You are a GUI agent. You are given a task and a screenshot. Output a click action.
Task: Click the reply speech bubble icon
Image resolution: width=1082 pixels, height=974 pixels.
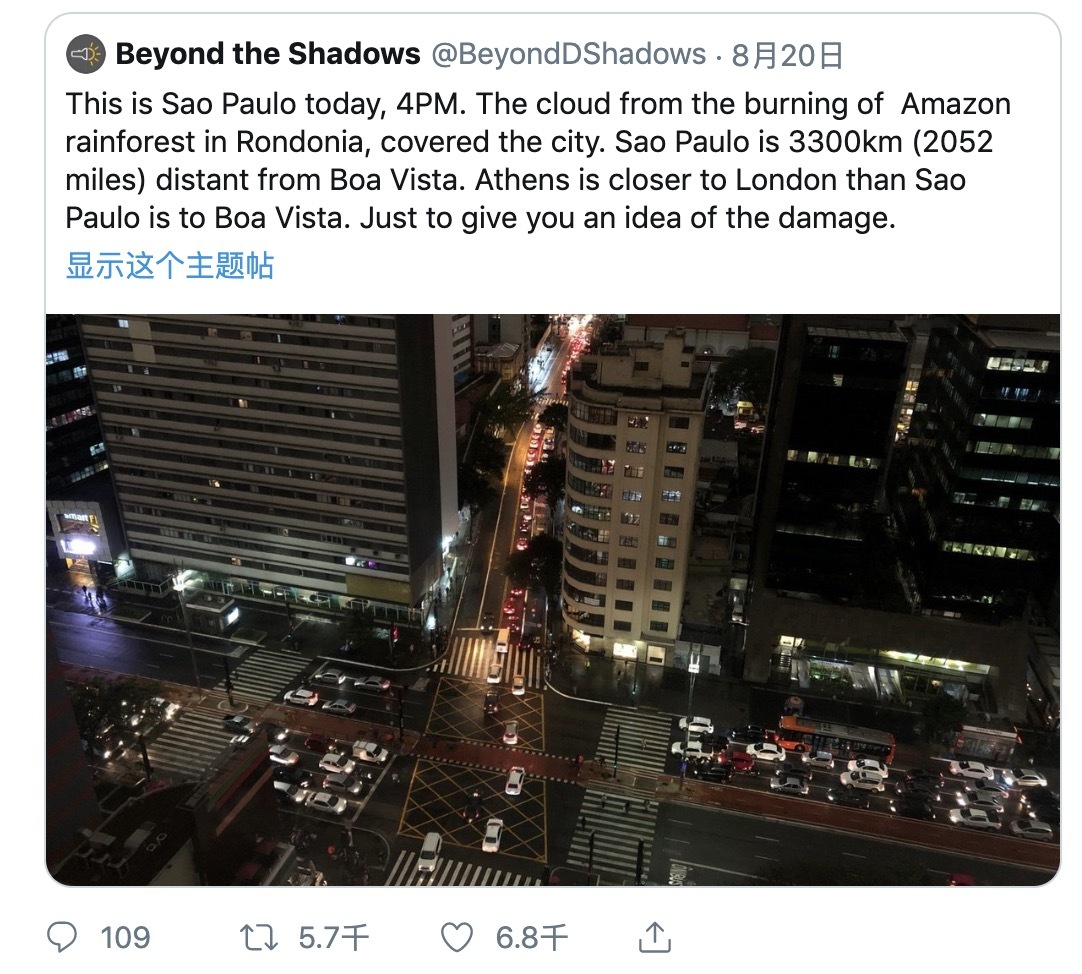(62, 937)
